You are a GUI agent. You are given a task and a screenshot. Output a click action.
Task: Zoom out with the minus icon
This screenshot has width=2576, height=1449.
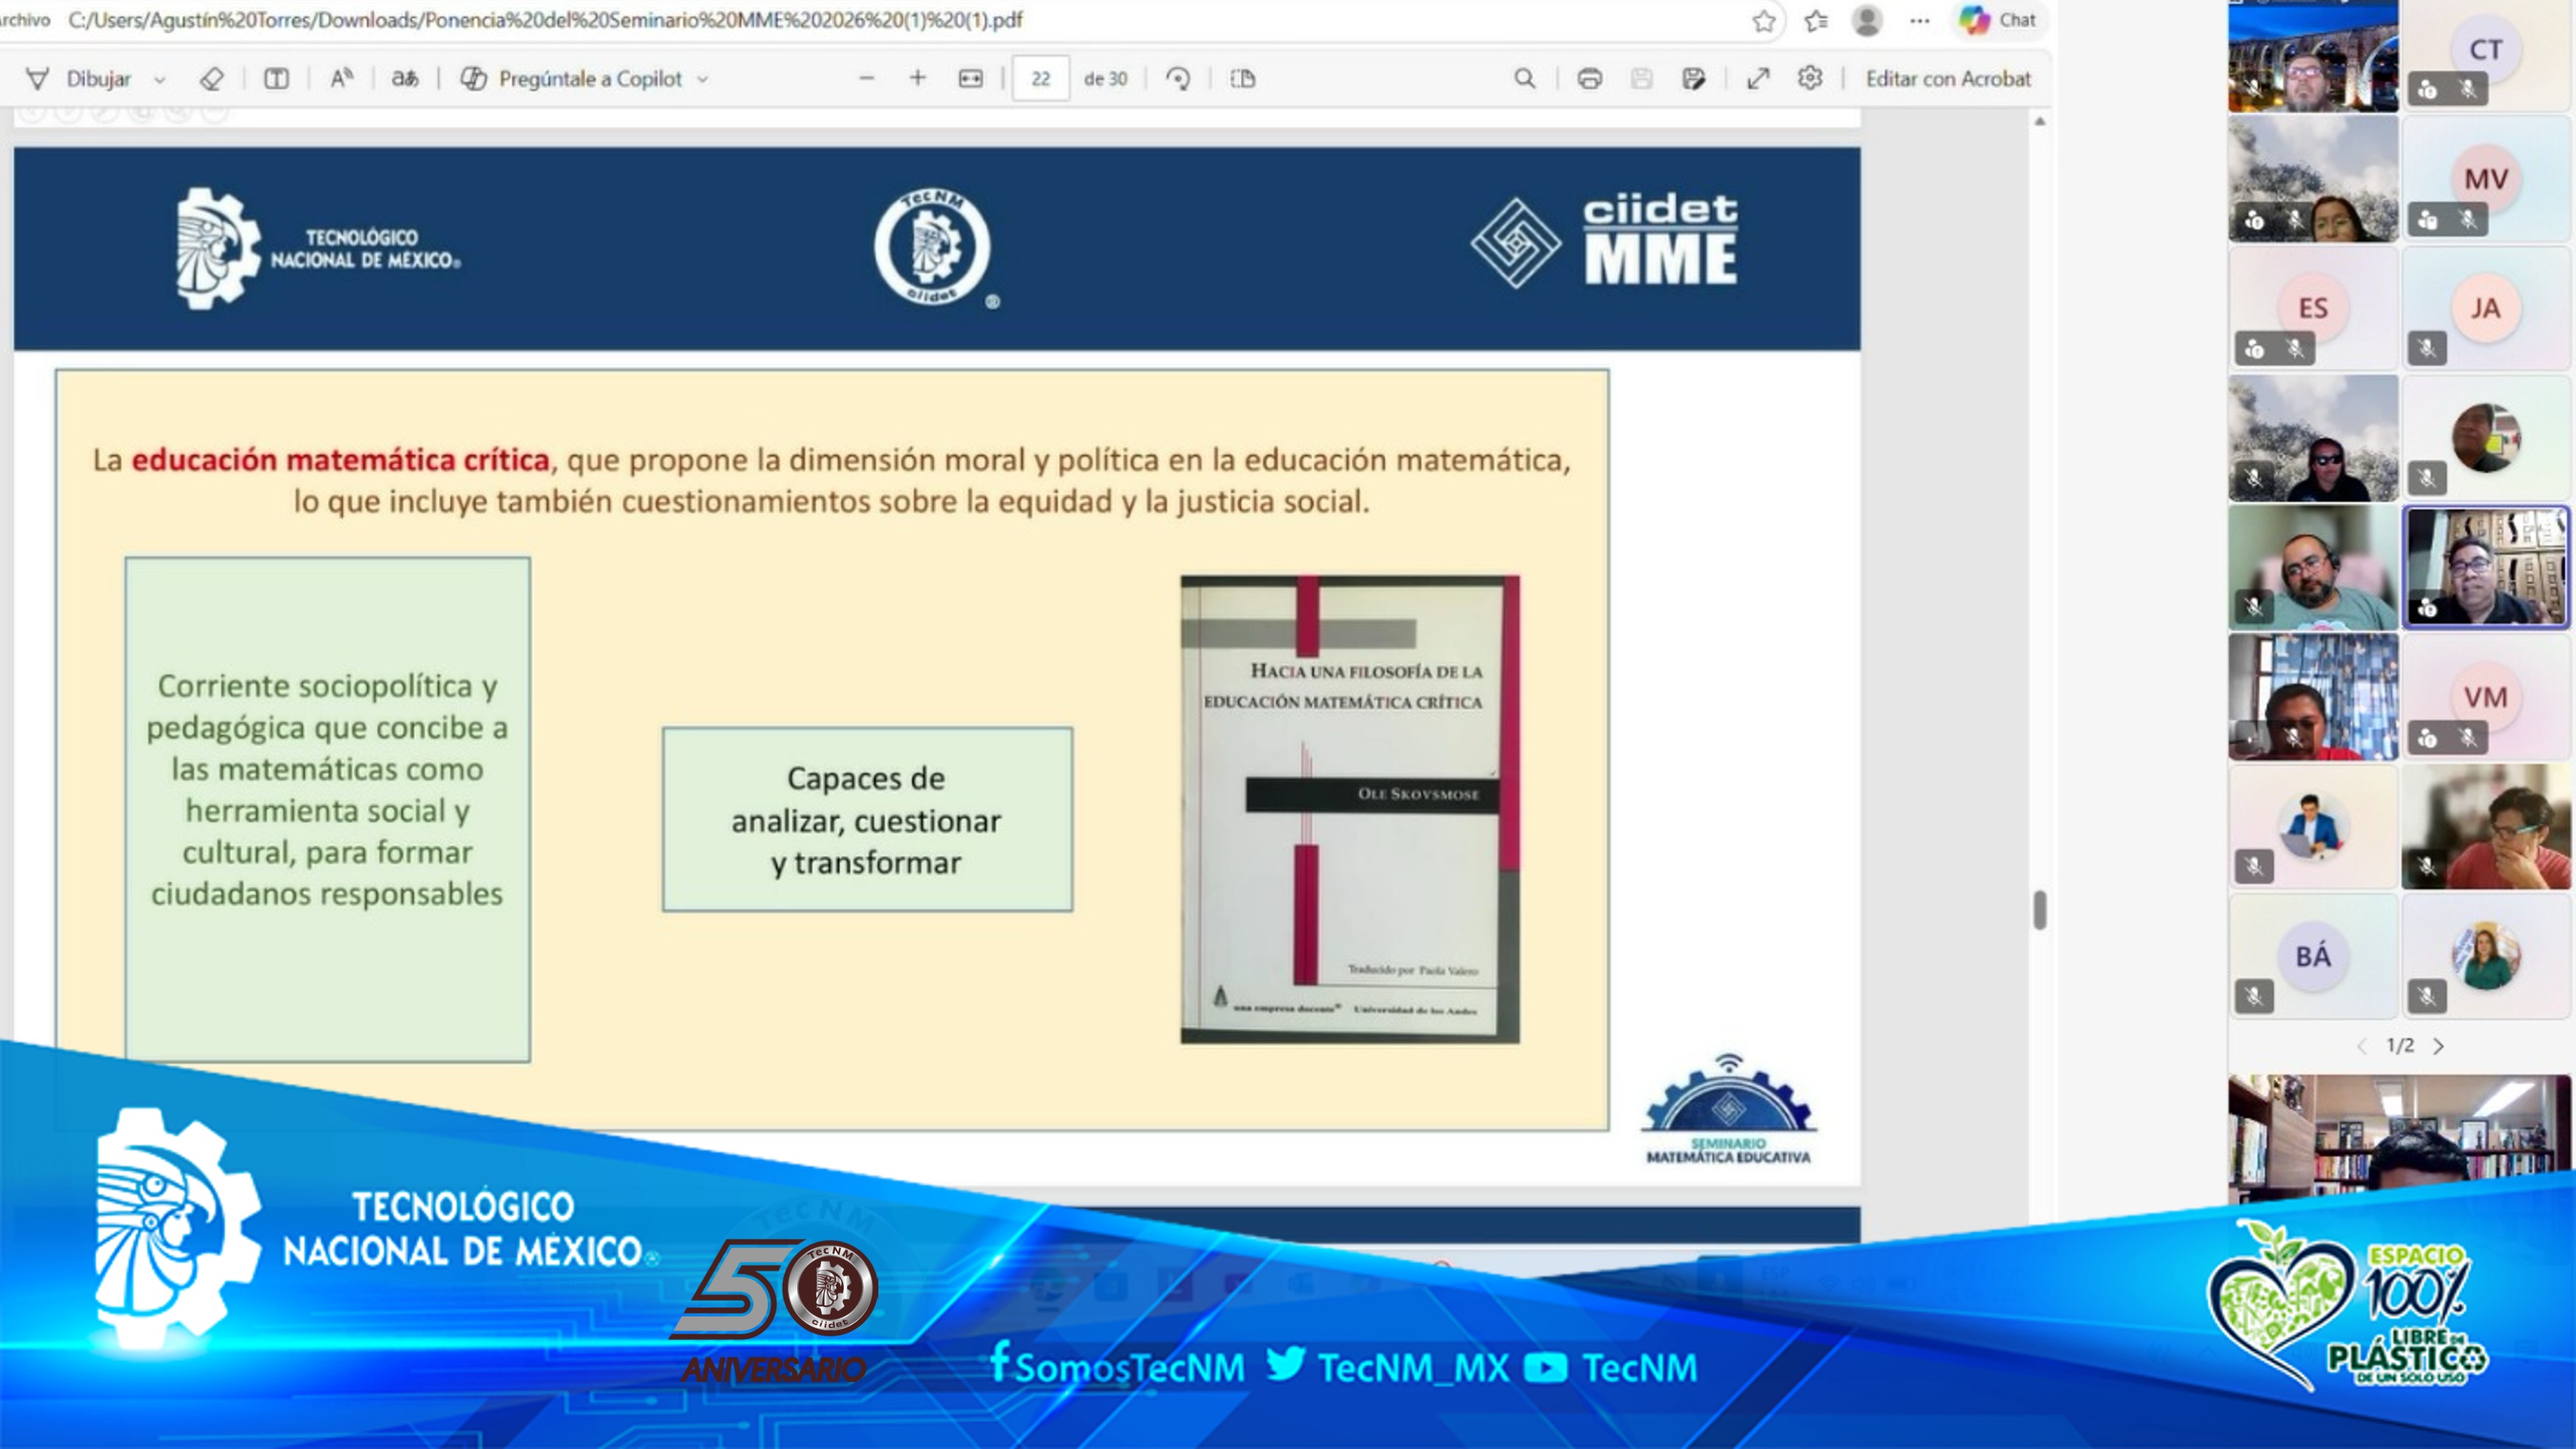pos(867,79)
